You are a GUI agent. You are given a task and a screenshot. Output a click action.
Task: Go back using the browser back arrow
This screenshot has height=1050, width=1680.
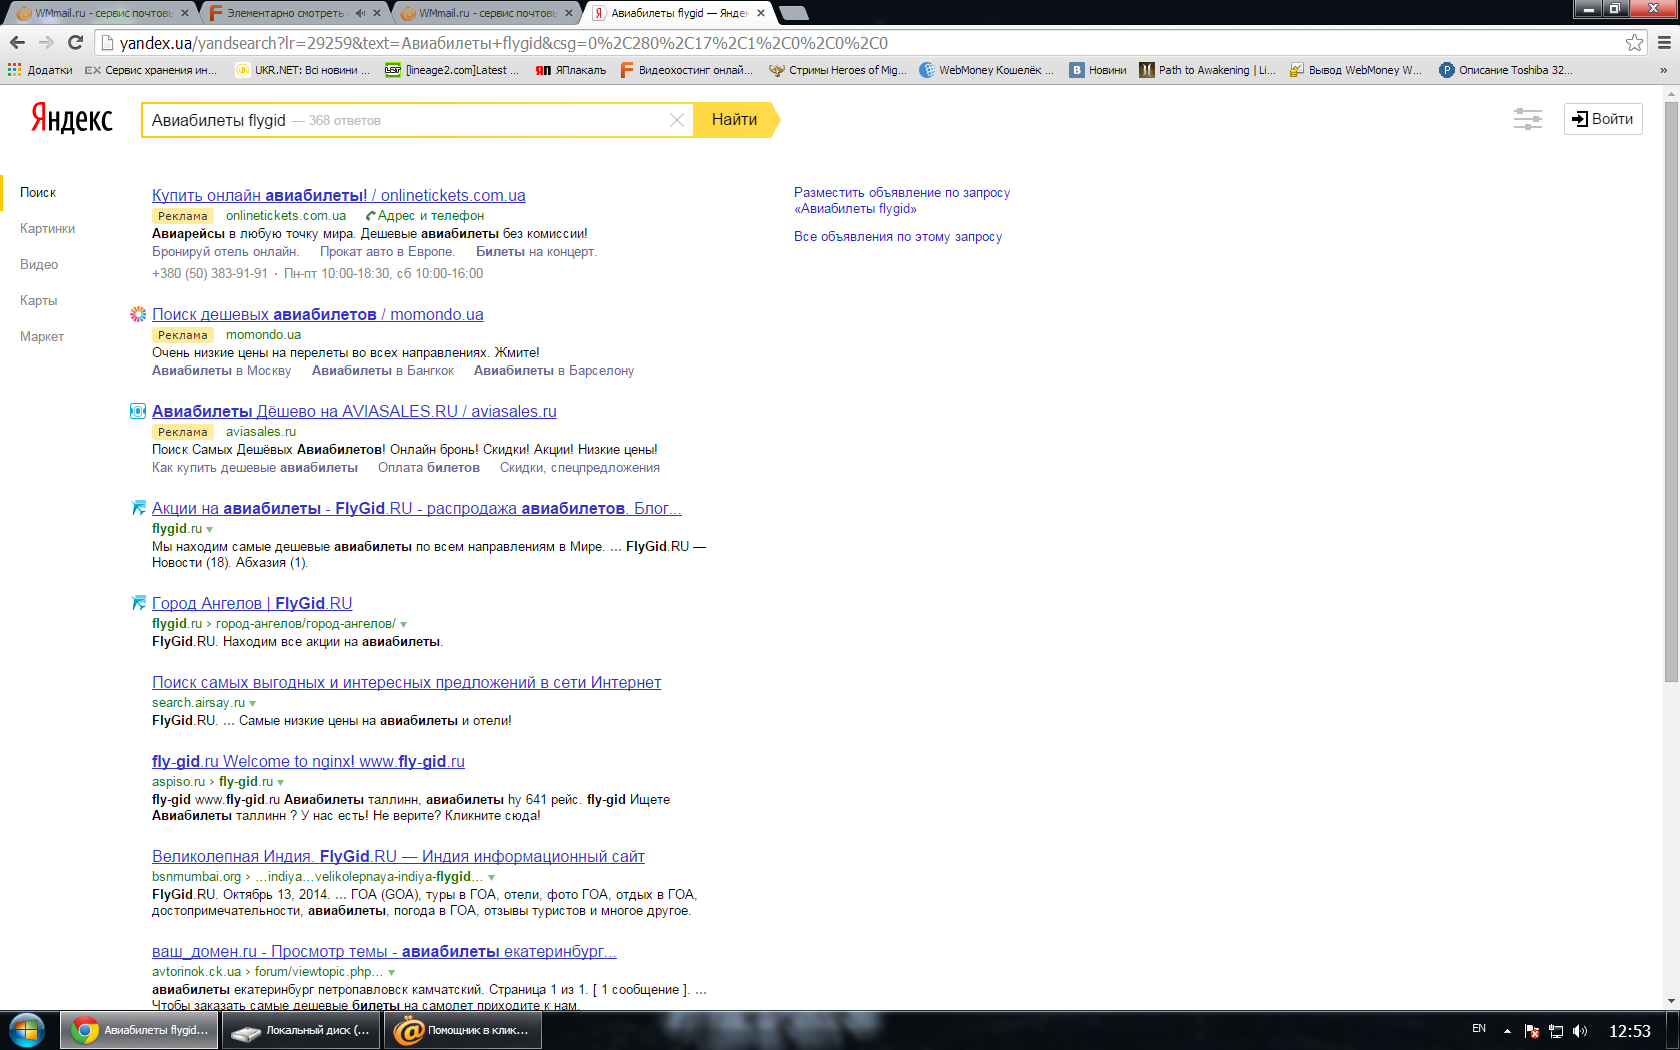[x=17, y=42]
